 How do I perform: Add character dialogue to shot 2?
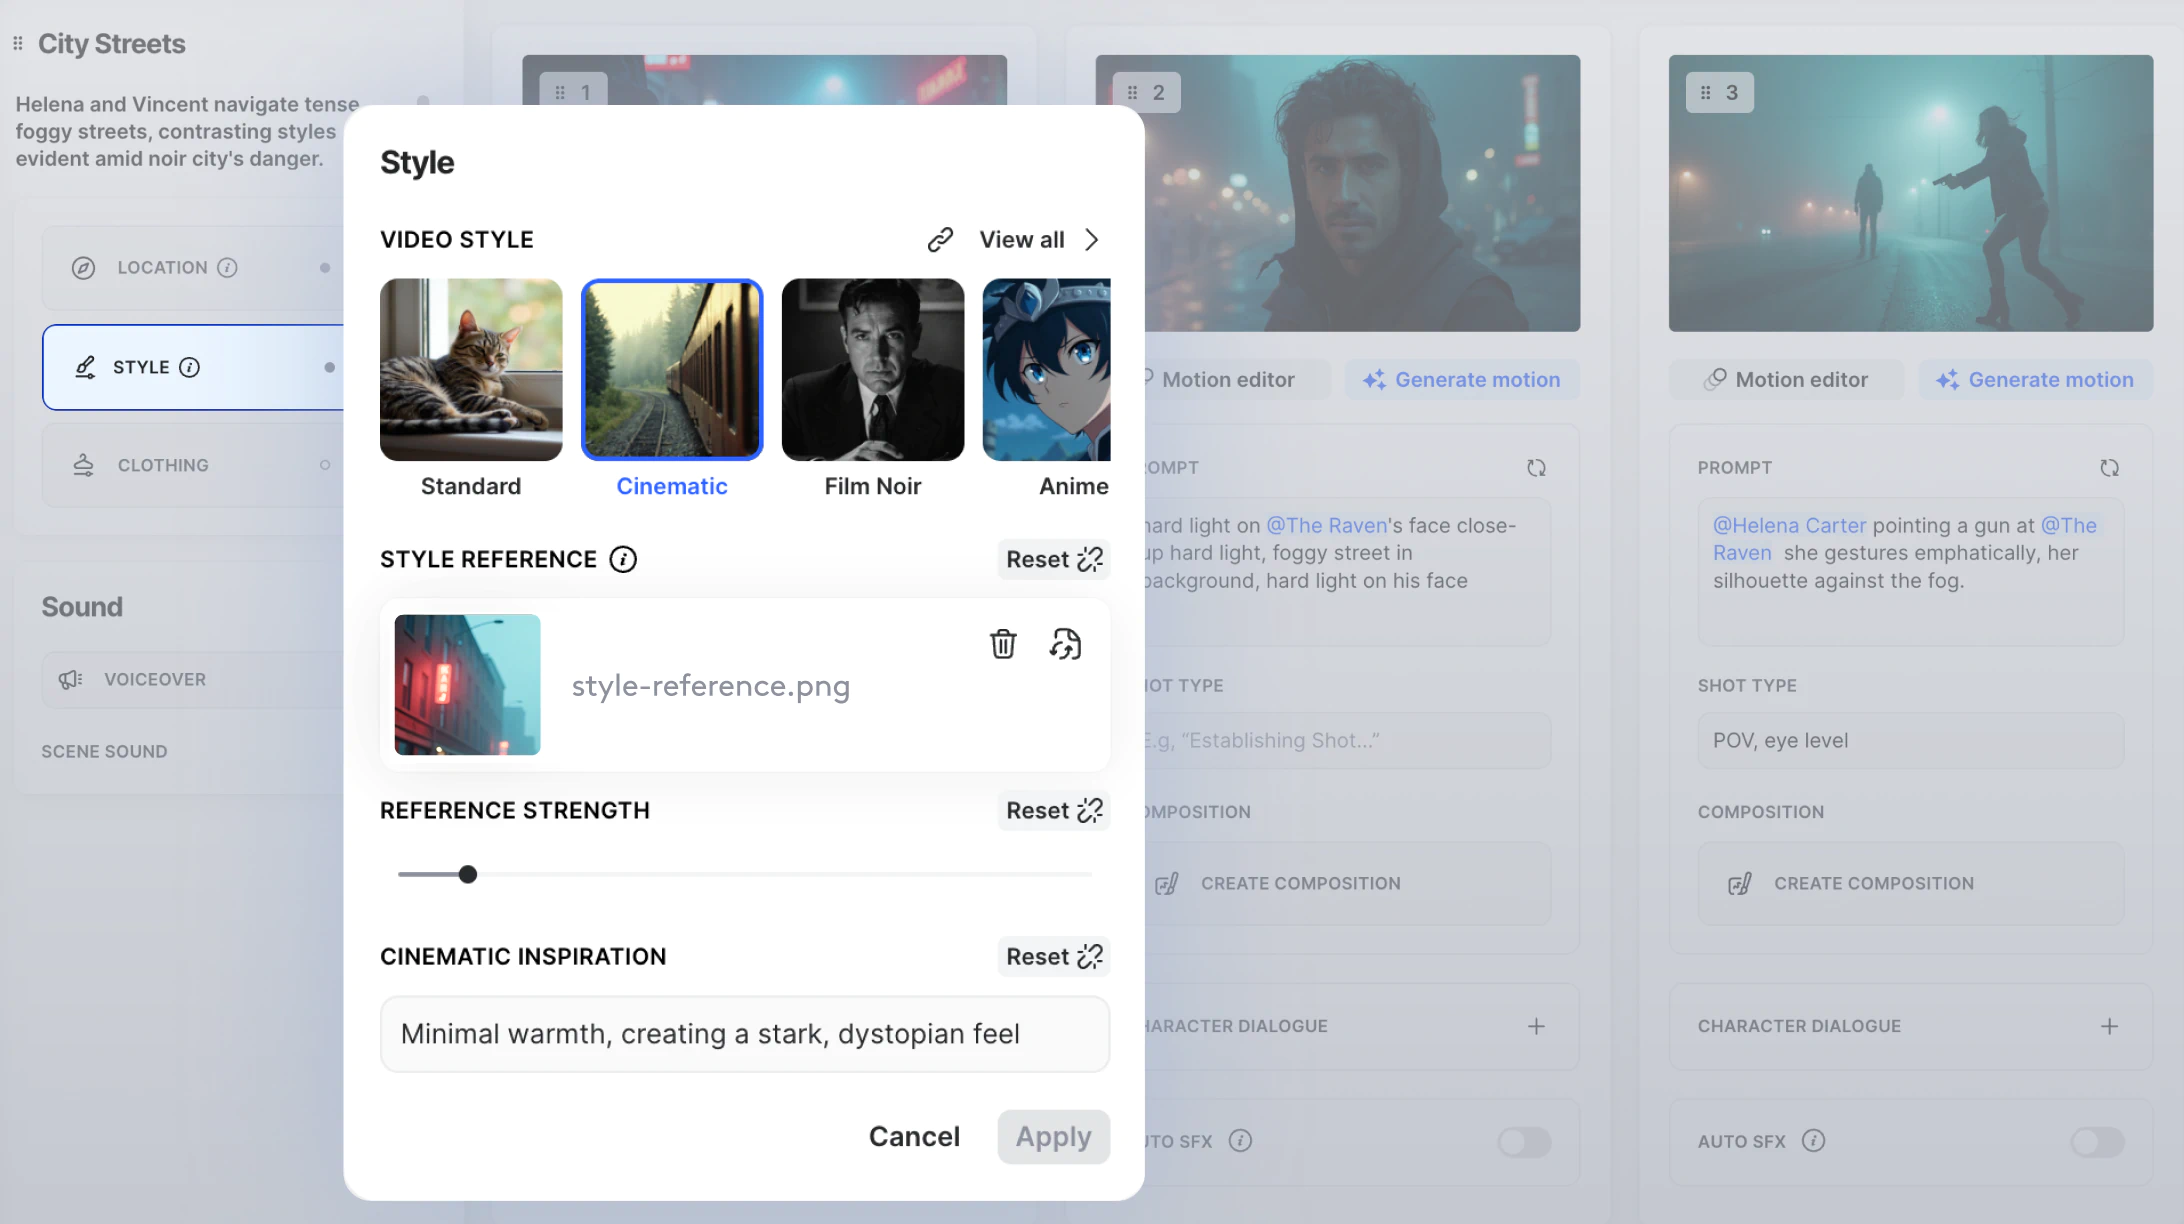click(1536, 1026)
